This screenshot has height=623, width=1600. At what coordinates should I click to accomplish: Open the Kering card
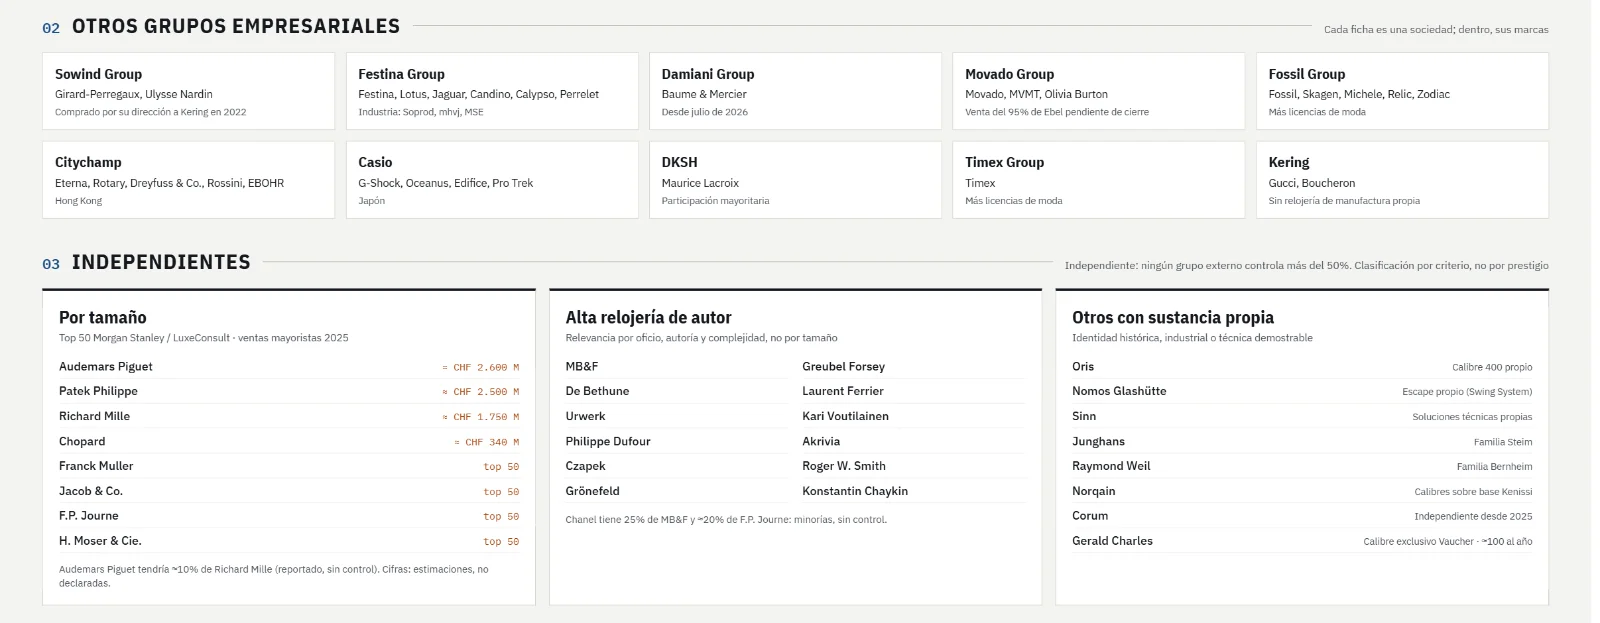point(1402,180)
